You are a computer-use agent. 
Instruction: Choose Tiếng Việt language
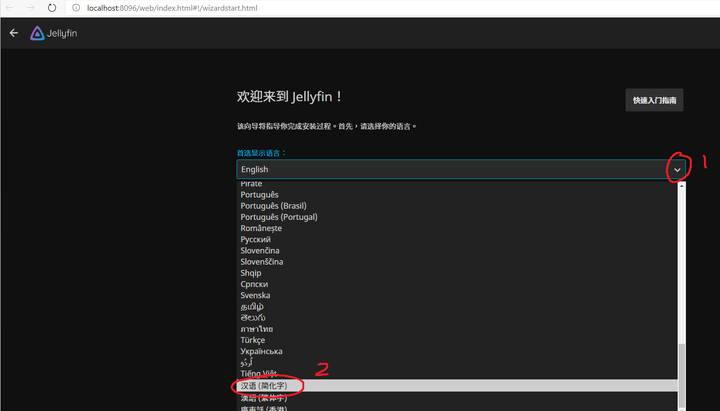pyautogui.click(x=457, y=373)
